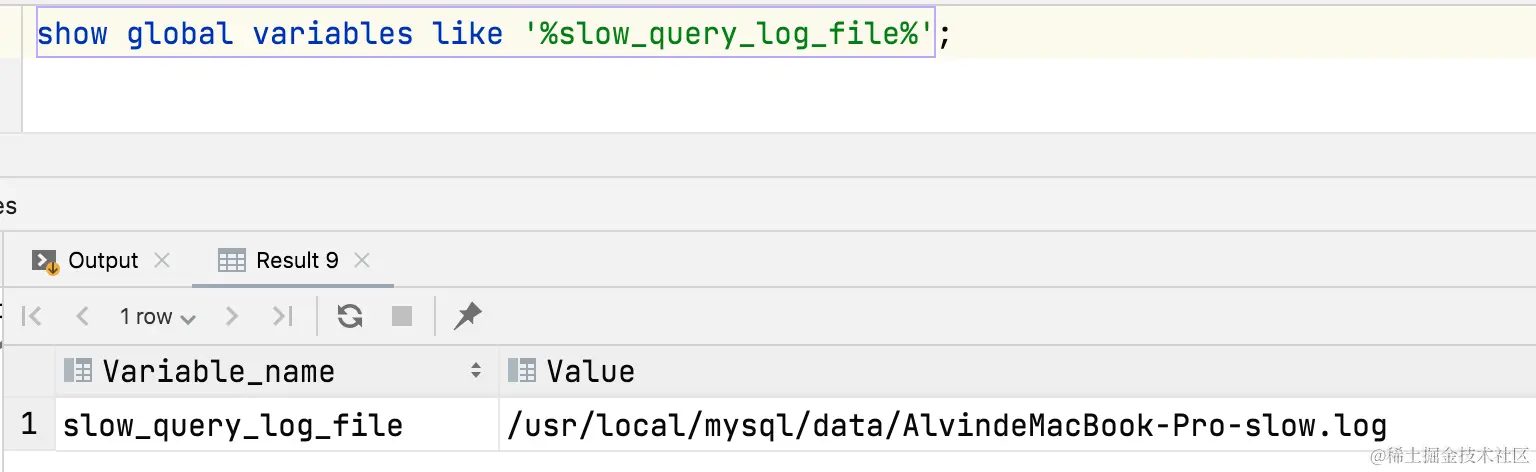The width and height of the screenshot is (1536, 472).
Task: Close the Result 9 tab
Action: [x=362, y=261]
